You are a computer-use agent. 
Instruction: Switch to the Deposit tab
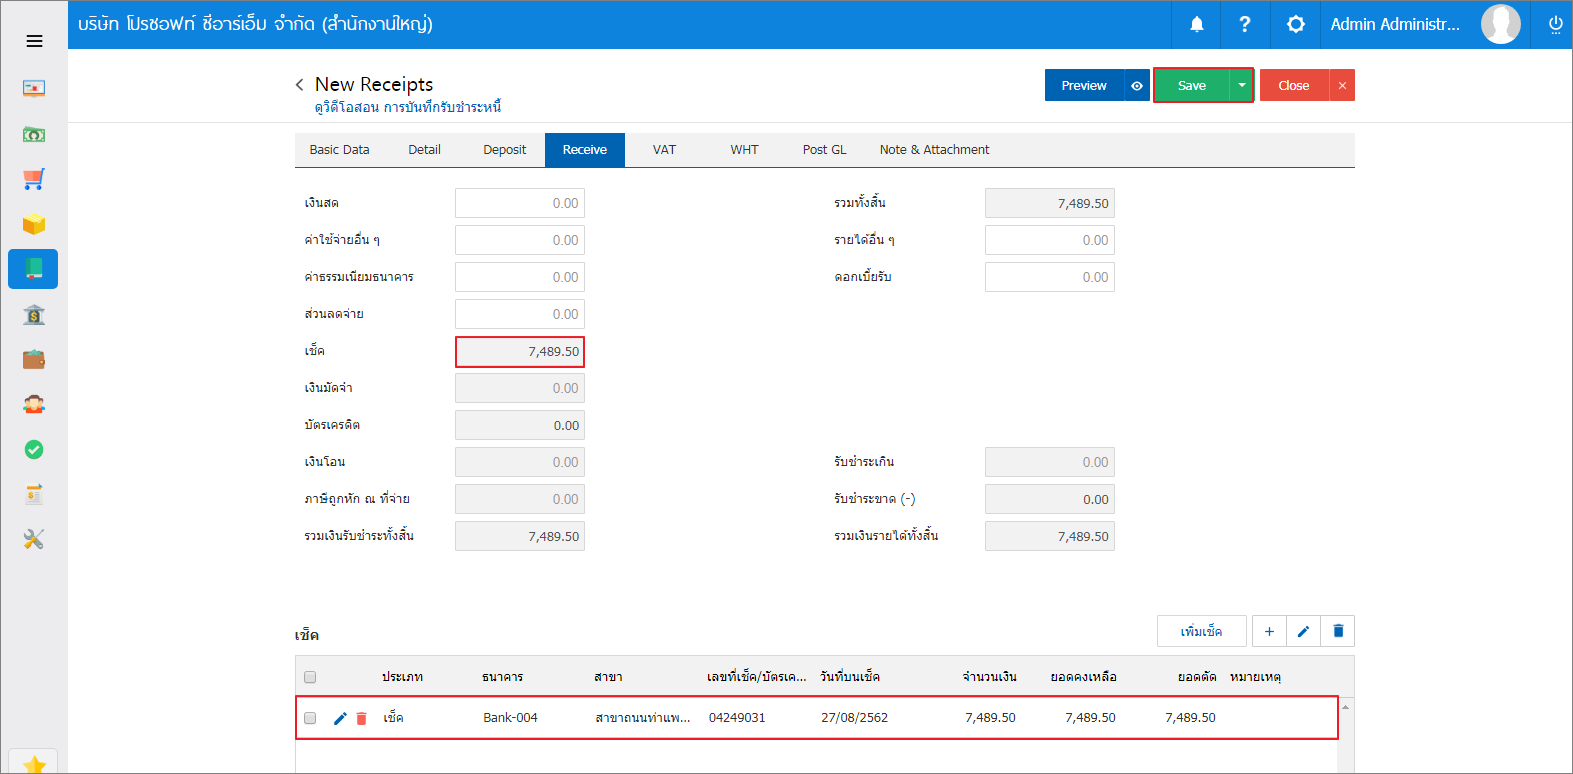click(x=504, y=150)
